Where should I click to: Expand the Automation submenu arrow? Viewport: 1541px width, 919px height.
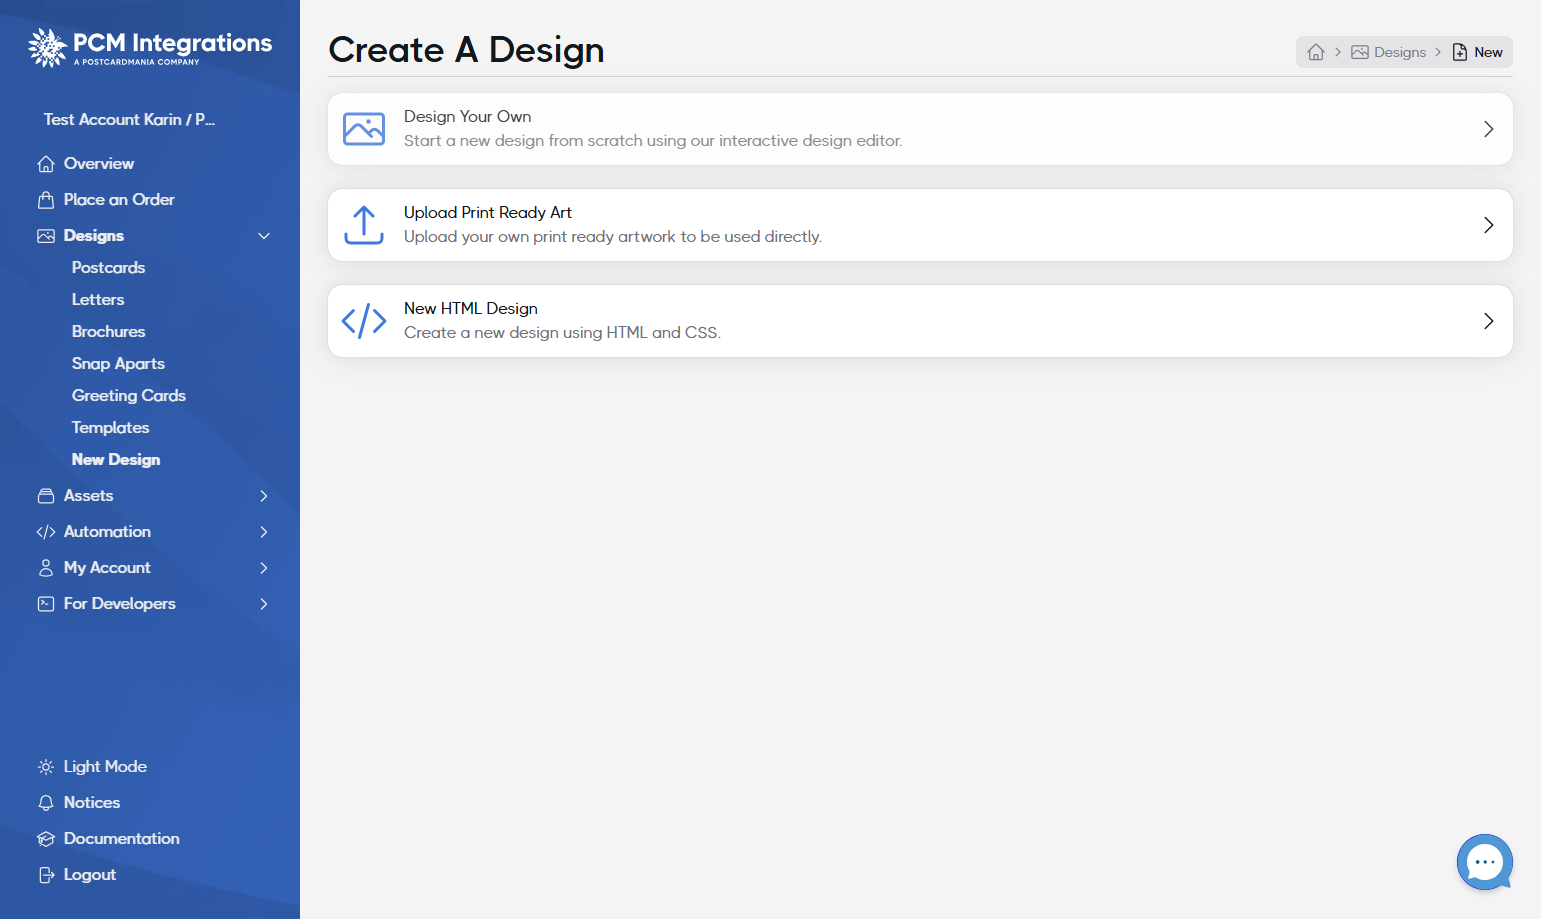point(264,532)
